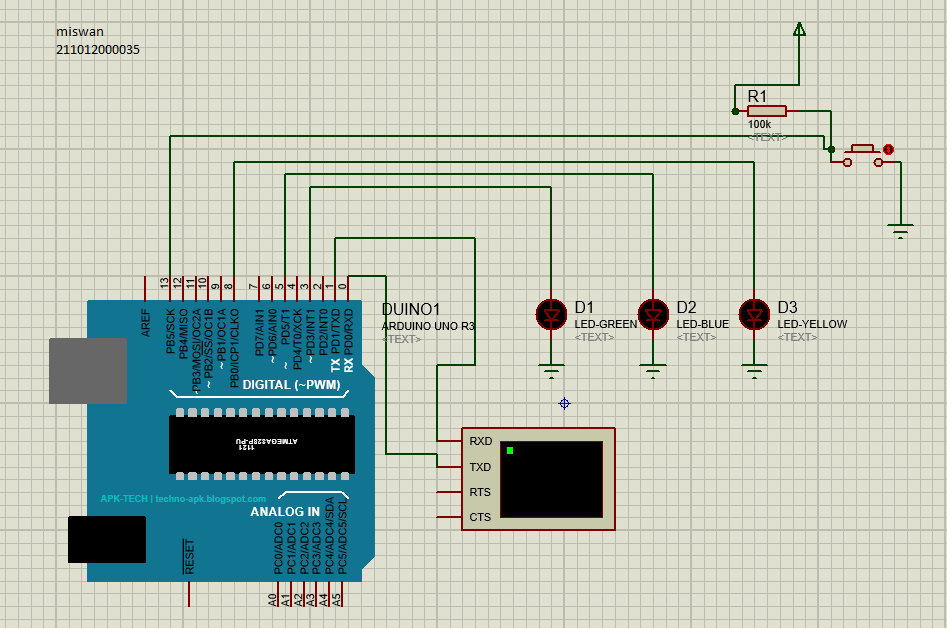This screenshot has width=947, height=629.
Task: Select the LED-YELLOW D3 component
Action: (755, 314)
